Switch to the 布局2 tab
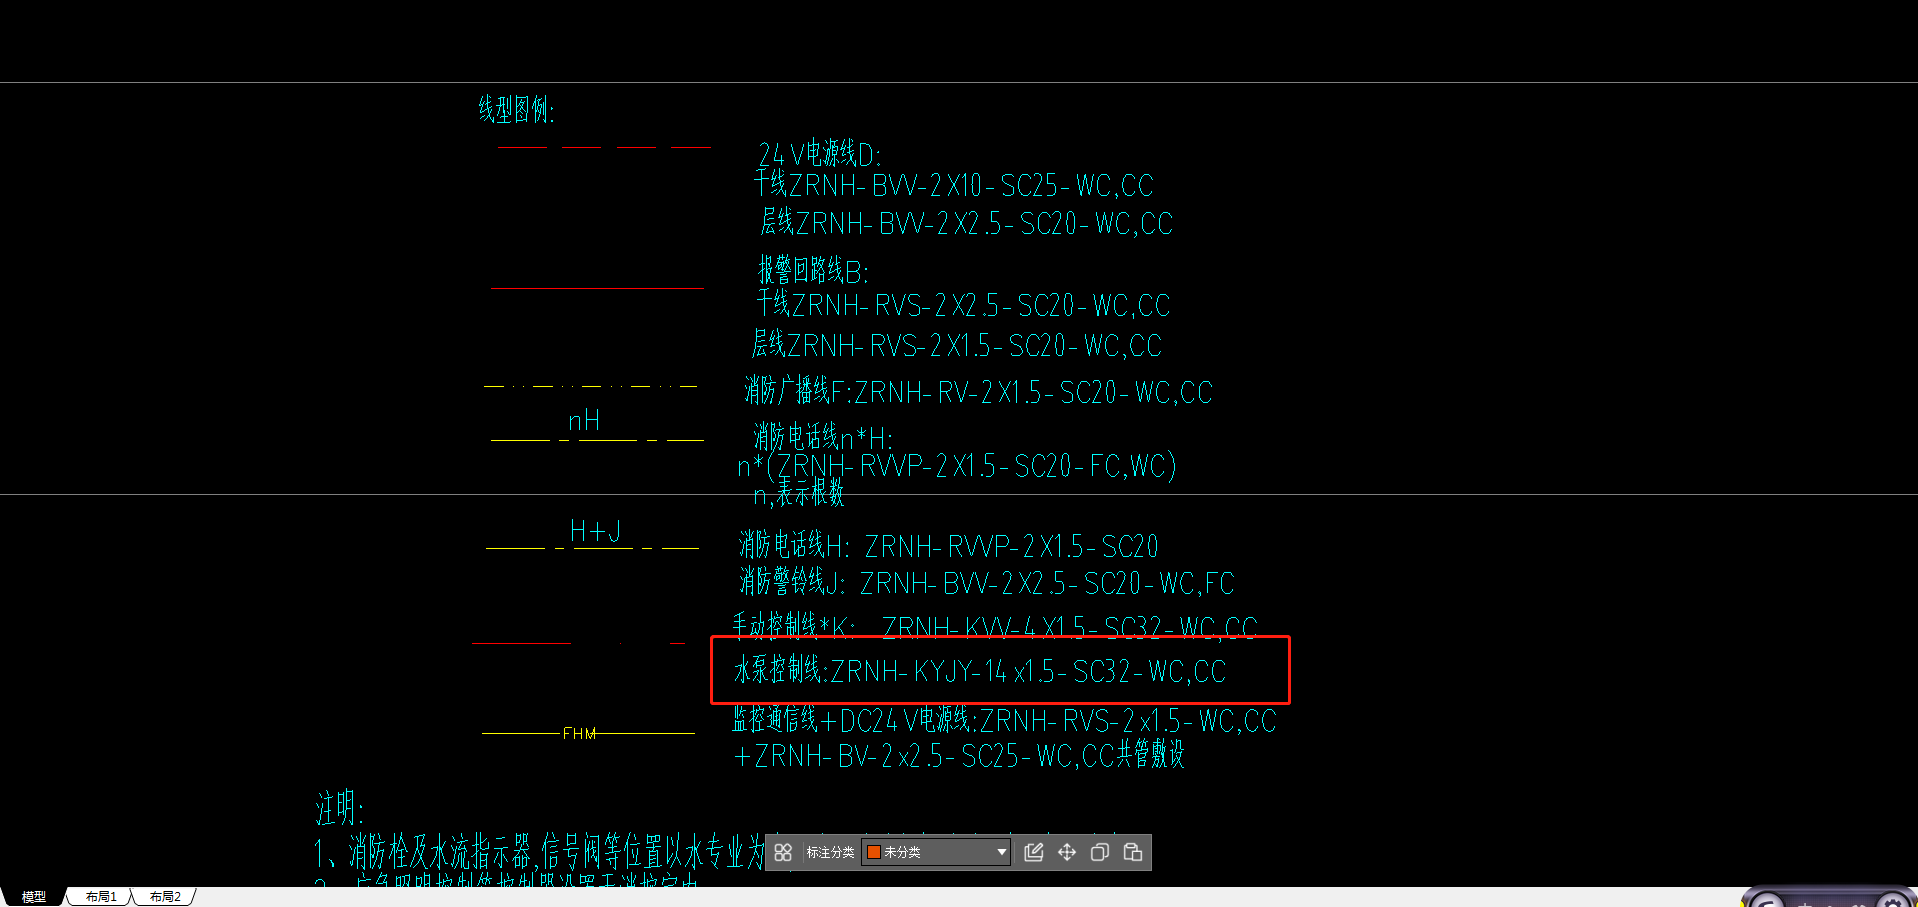This screenshot has height=907, width=1918. pyautogui.click(x=164, y=897)
